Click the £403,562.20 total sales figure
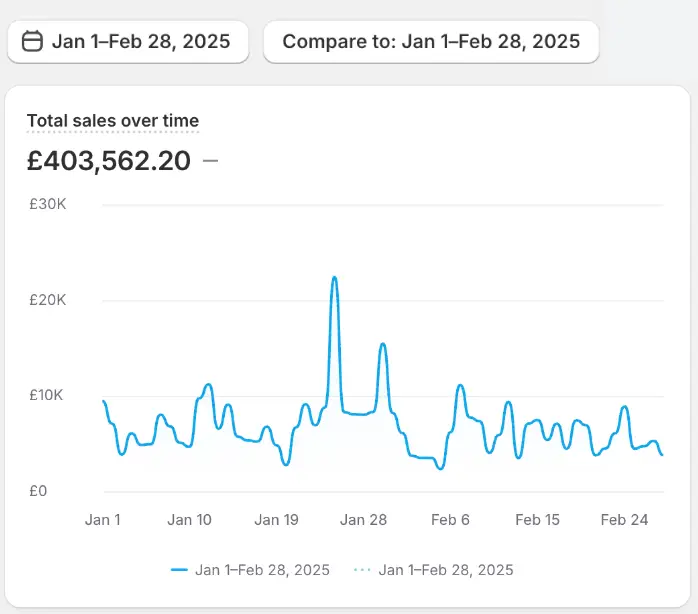The image size is (698, 614). (x=108, y=160)
